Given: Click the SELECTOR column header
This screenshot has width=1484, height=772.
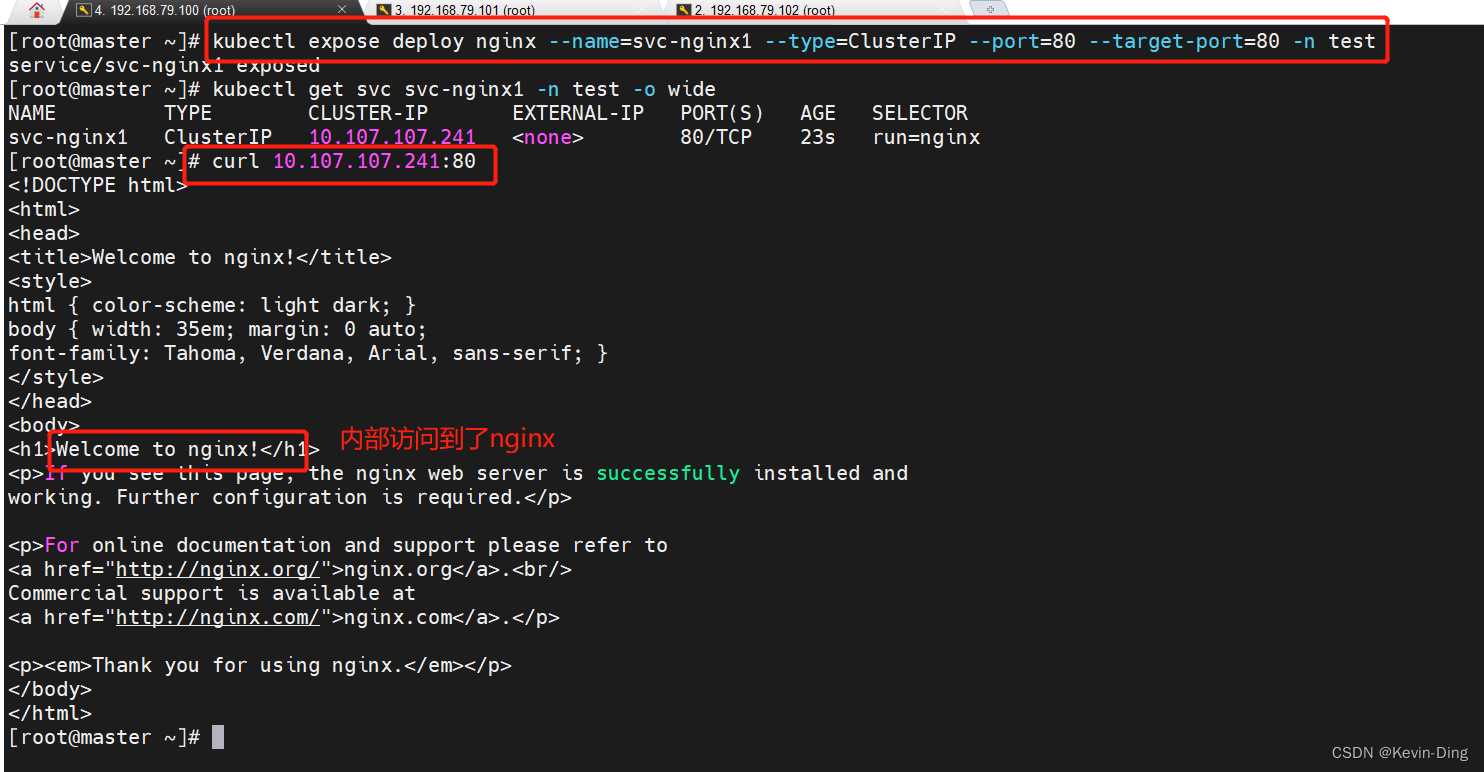Looking at the screenshot, I should 920,113.
